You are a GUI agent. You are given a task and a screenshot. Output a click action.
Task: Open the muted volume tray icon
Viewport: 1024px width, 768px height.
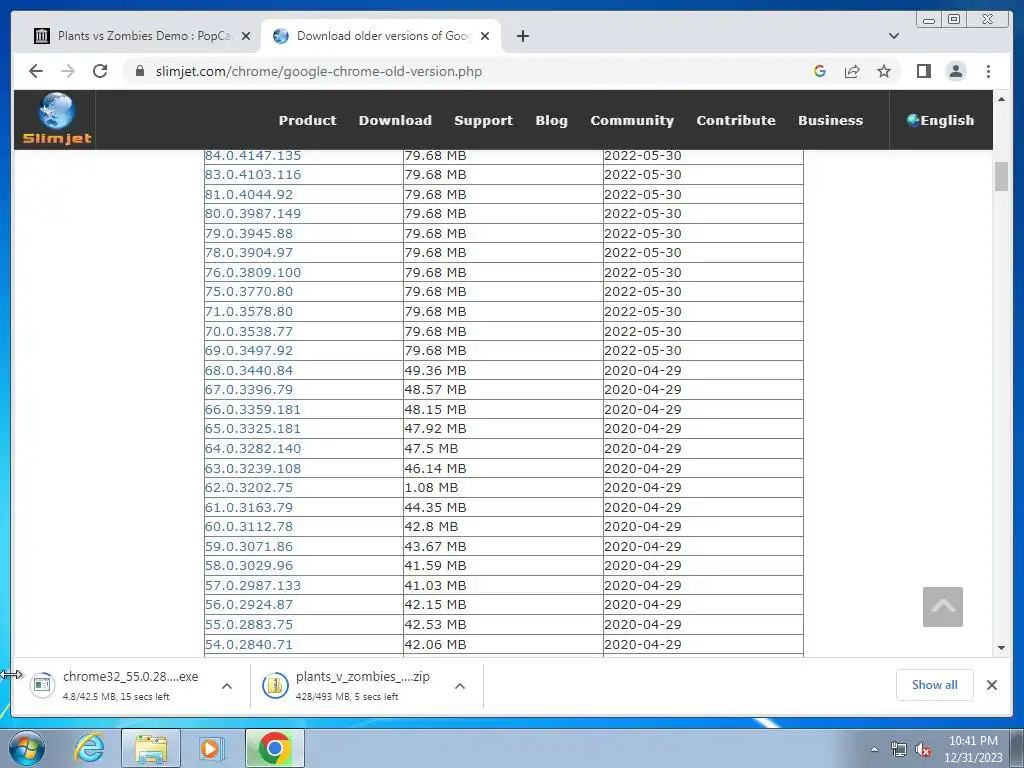pyautogui.click(x=923, y=750)
